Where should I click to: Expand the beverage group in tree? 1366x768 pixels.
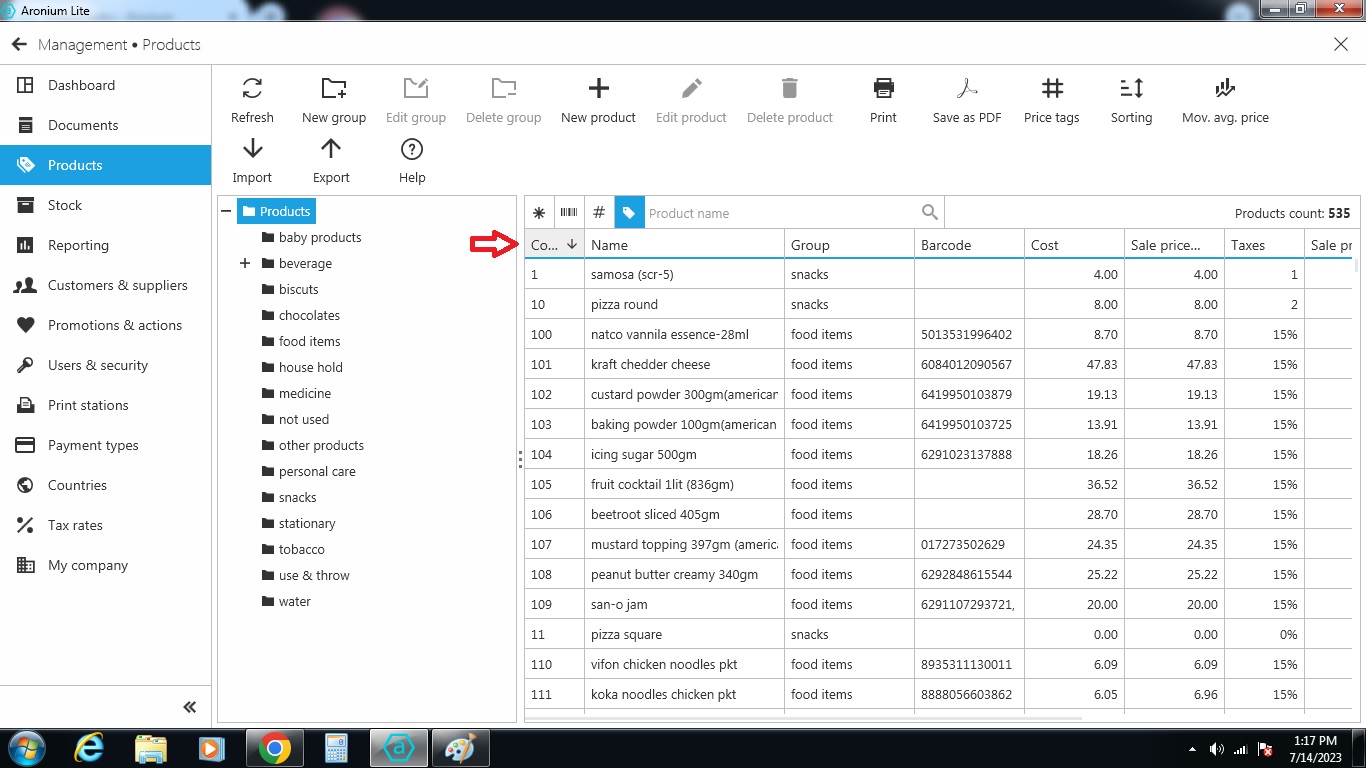click(245, 264)
